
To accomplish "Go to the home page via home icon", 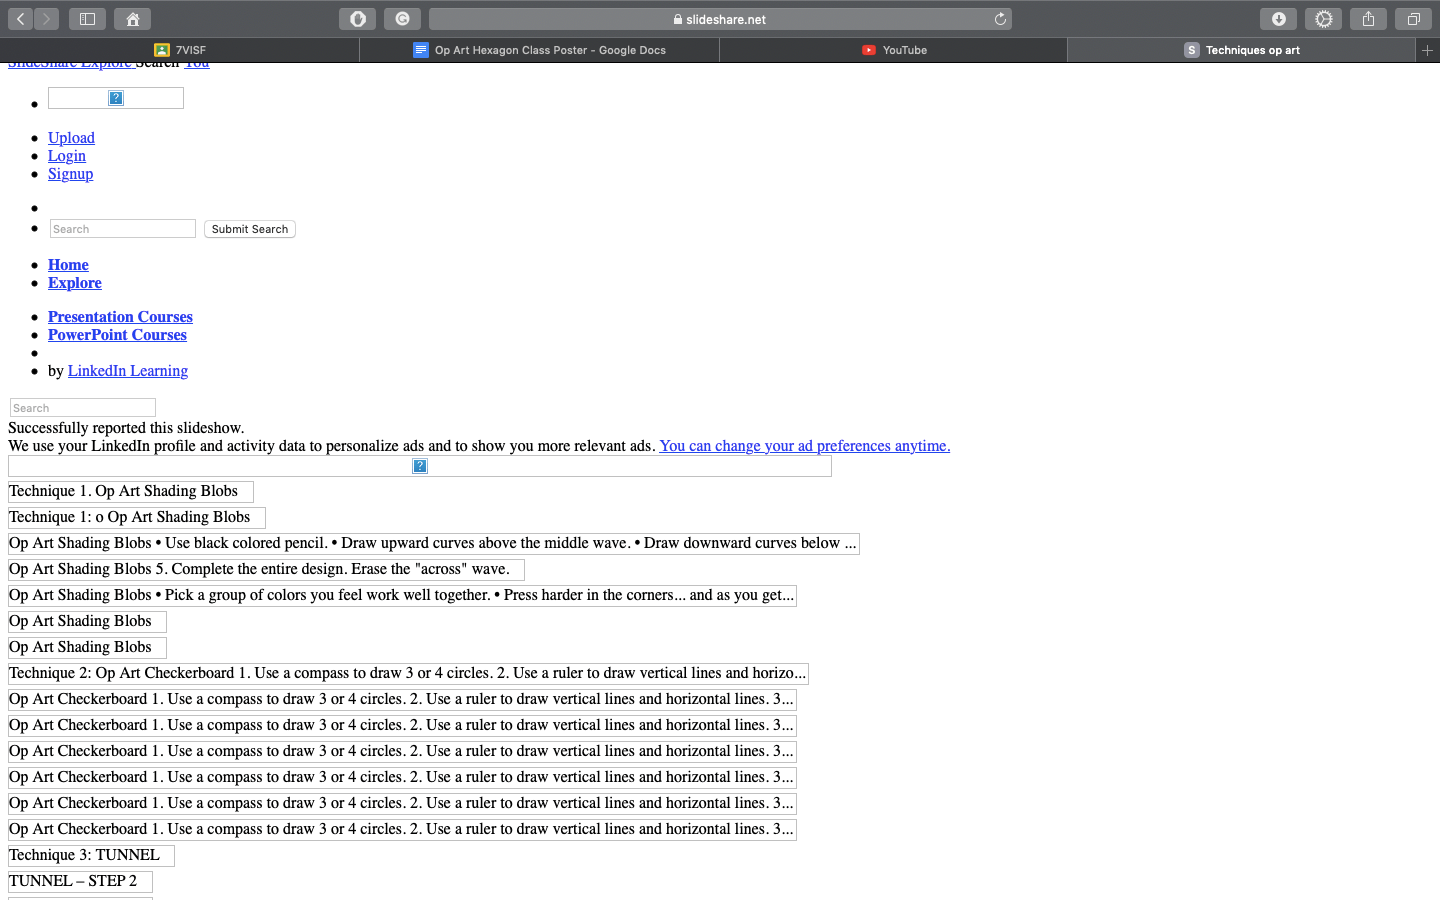I will (x=132, y=18).
